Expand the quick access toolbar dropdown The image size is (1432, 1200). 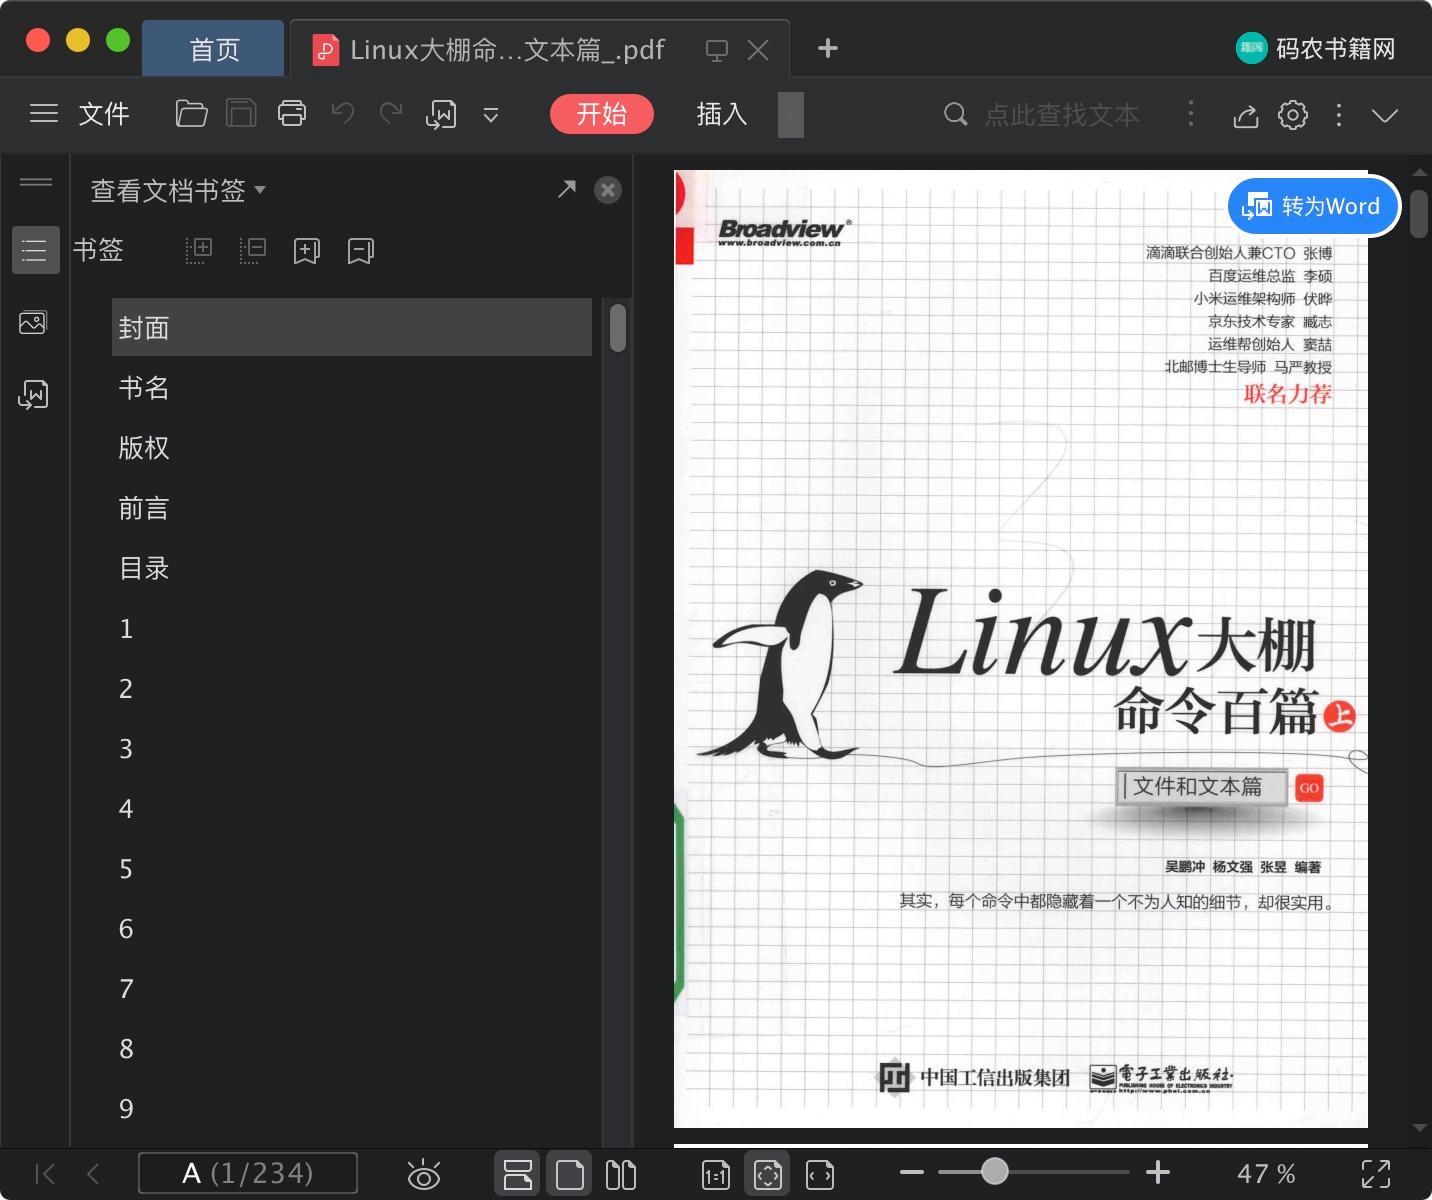(491, 115)
